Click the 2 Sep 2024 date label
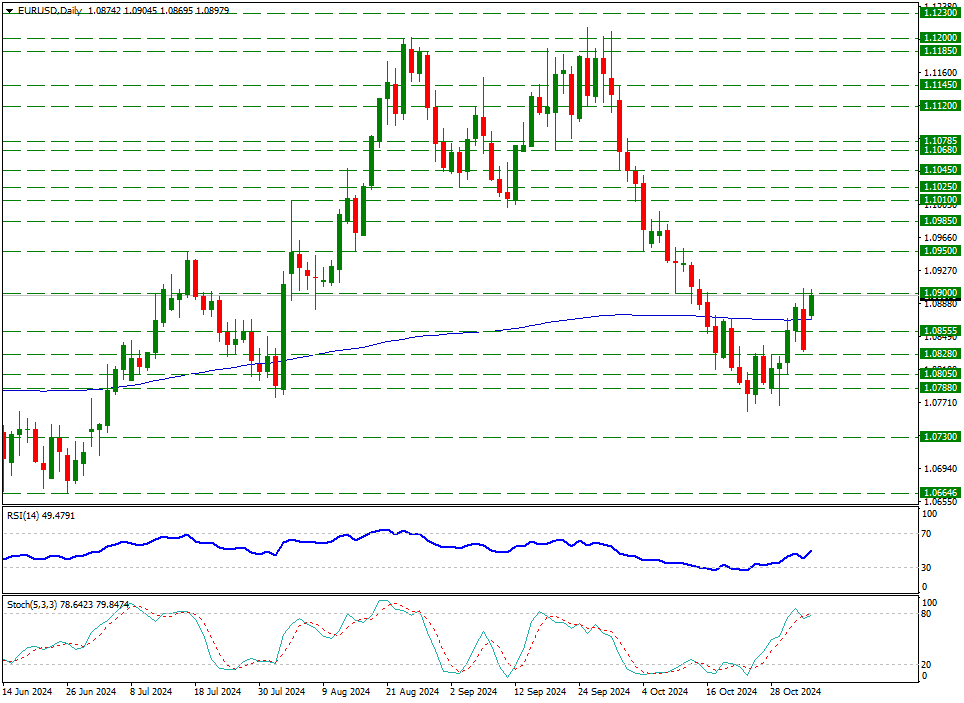964x703 pixels. click(x=474, y=692)
